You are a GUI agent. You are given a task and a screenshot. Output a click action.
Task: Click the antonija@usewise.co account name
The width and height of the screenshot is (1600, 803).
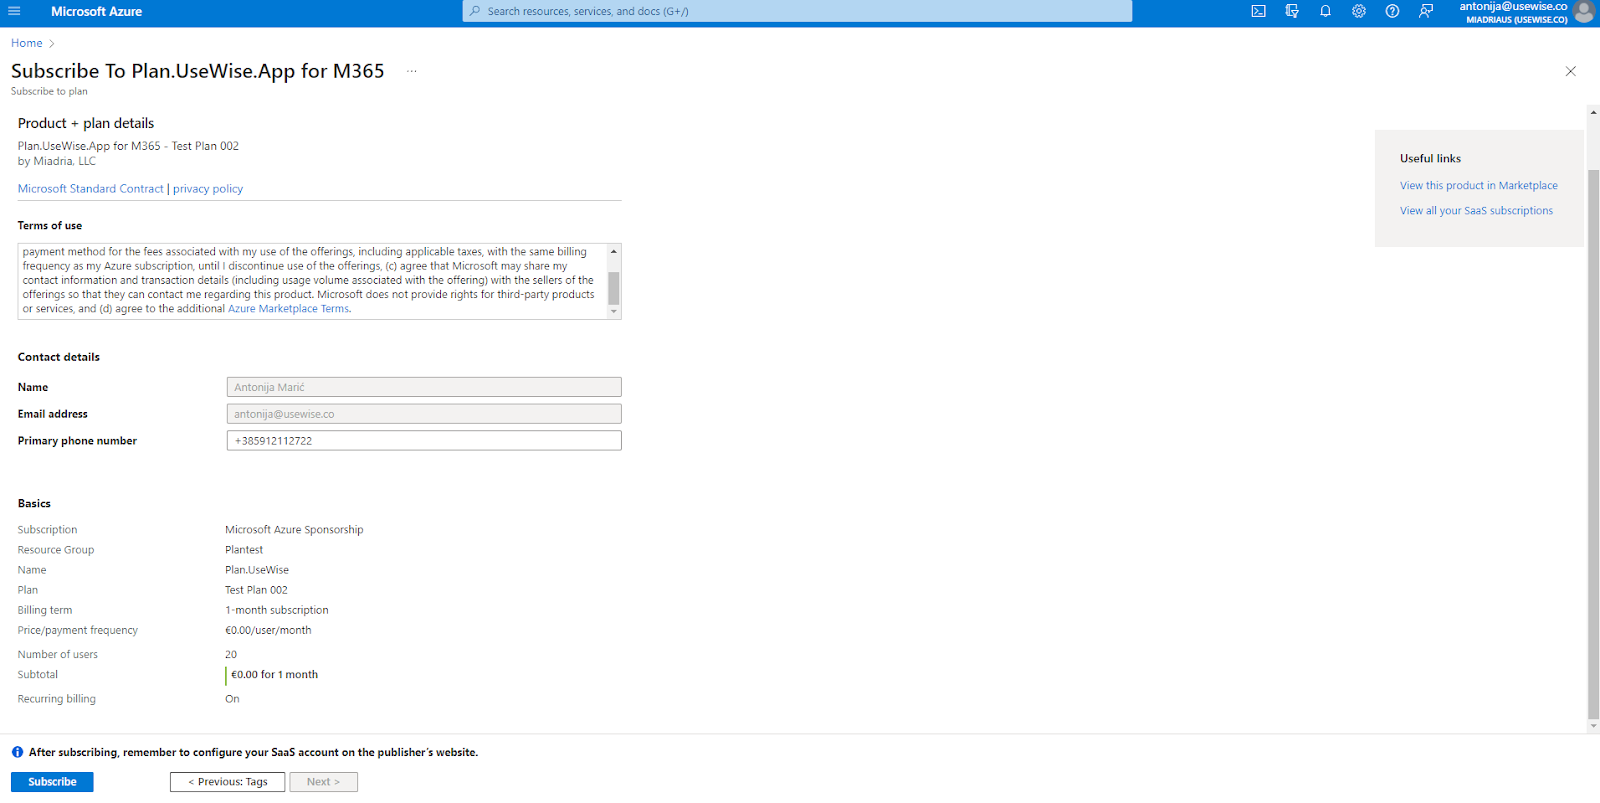(1513, 6)
